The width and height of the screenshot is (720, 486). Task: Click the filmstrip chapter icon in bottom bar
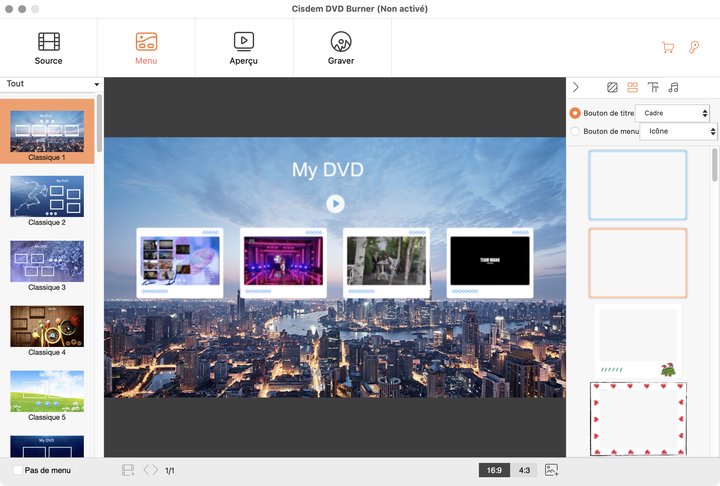coord(128,470)
